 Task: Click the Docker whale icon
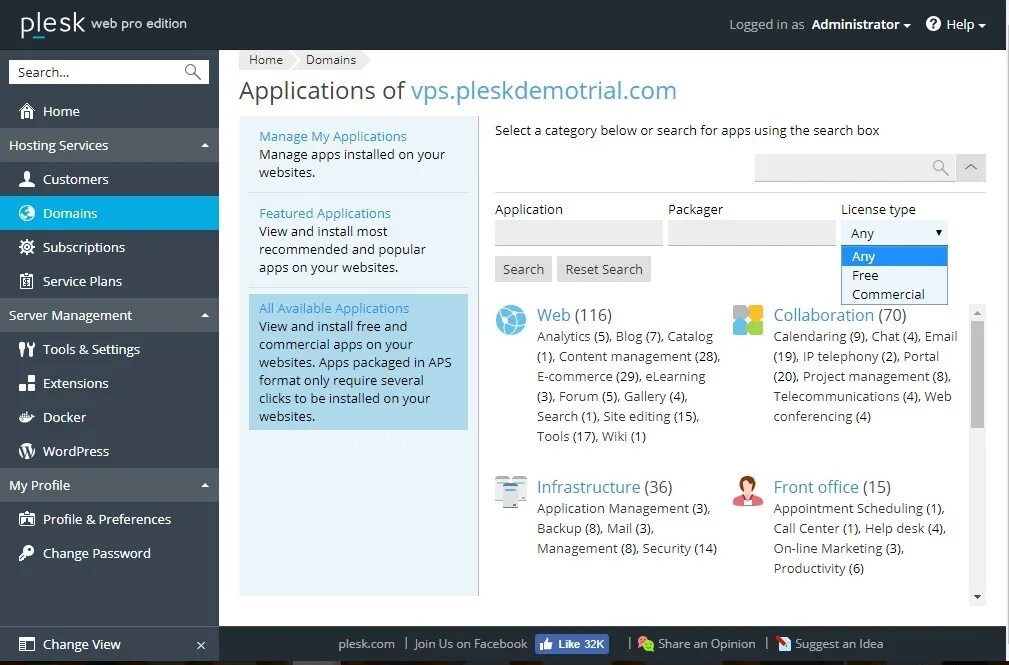coord(26,417)
